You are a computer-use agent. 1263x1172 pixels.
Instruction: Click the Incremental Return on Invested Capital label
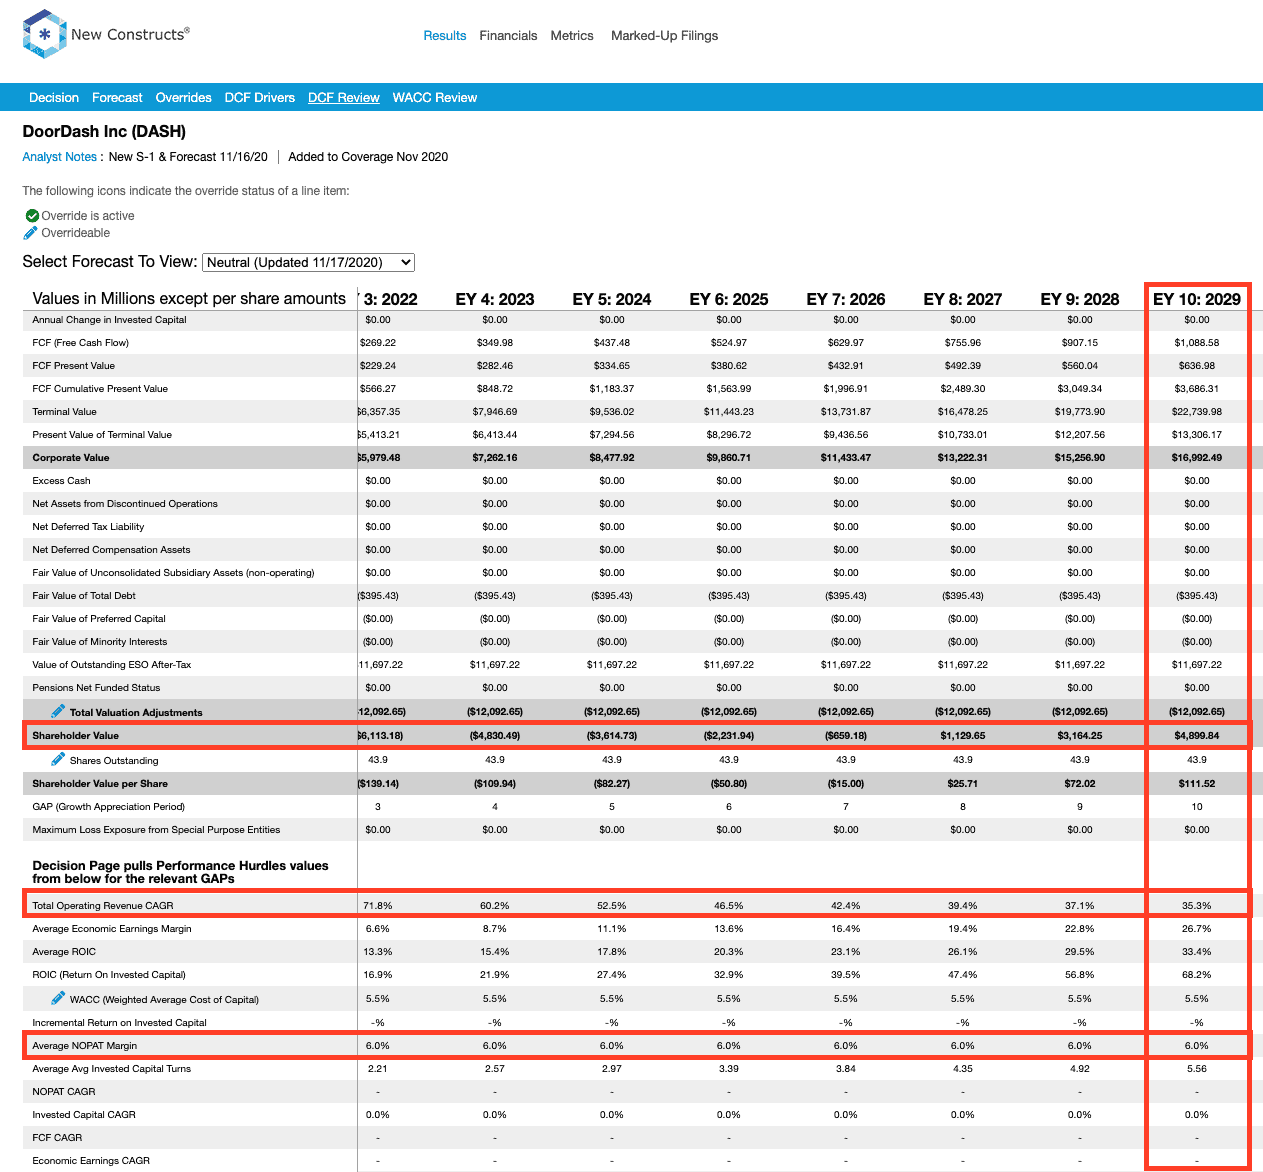tap(120, 1023)
